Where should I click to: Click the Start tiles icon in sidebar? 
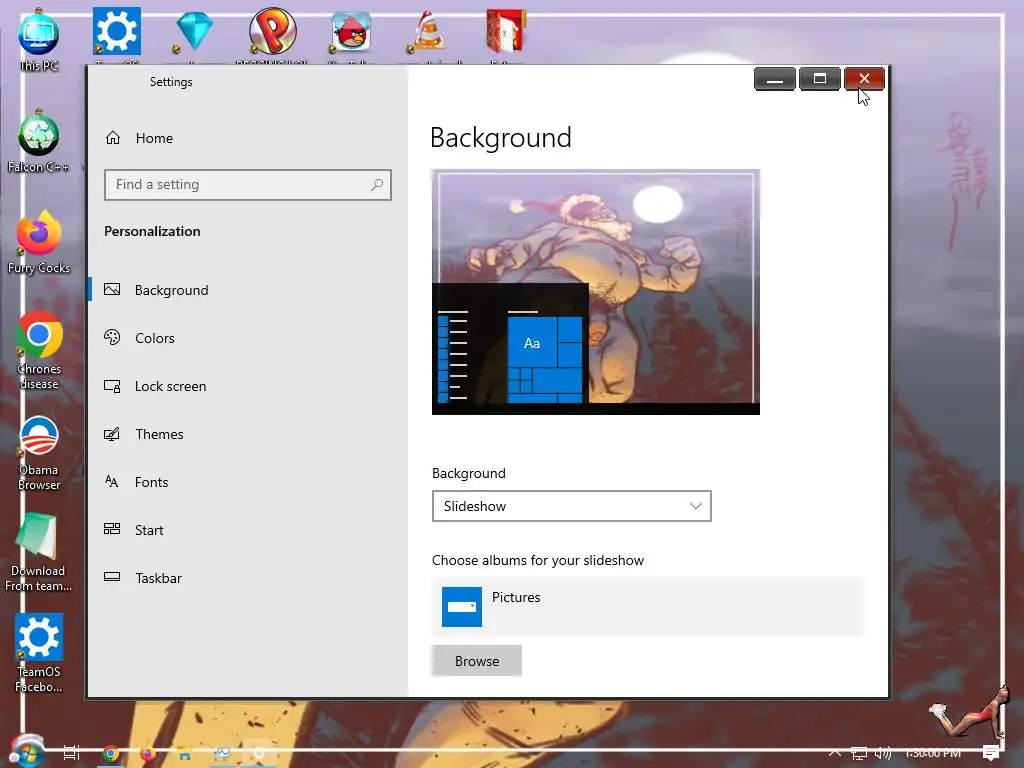tap(112, 529)
